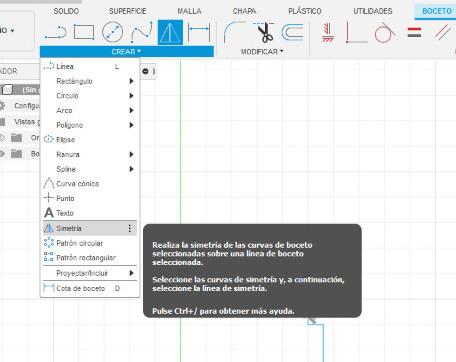Choose Cota de boceto menu item

(x=90, y=288)
